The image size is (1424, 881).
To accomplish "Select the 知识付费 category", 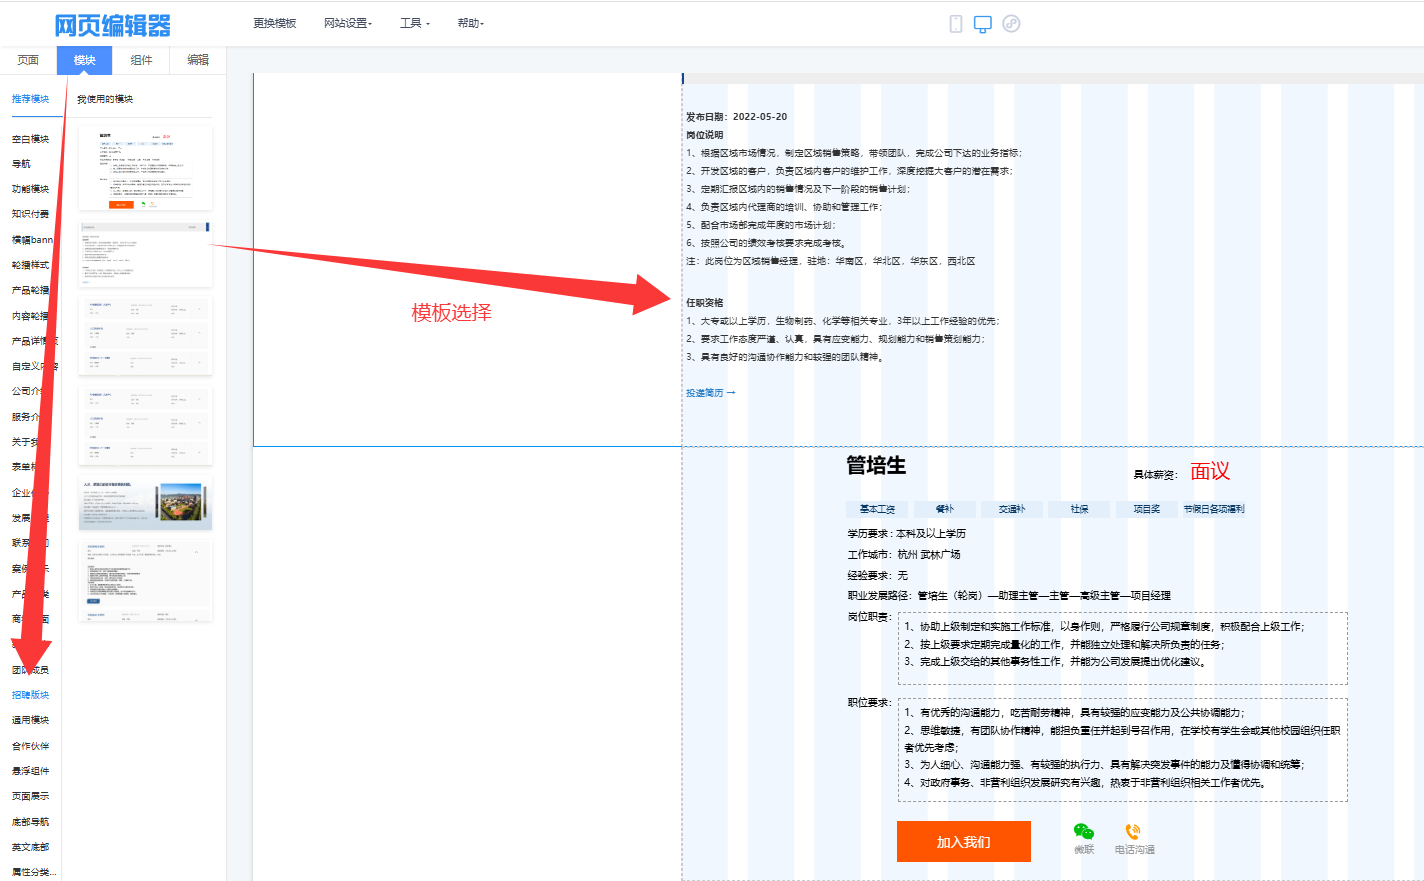I will [30, 214].
